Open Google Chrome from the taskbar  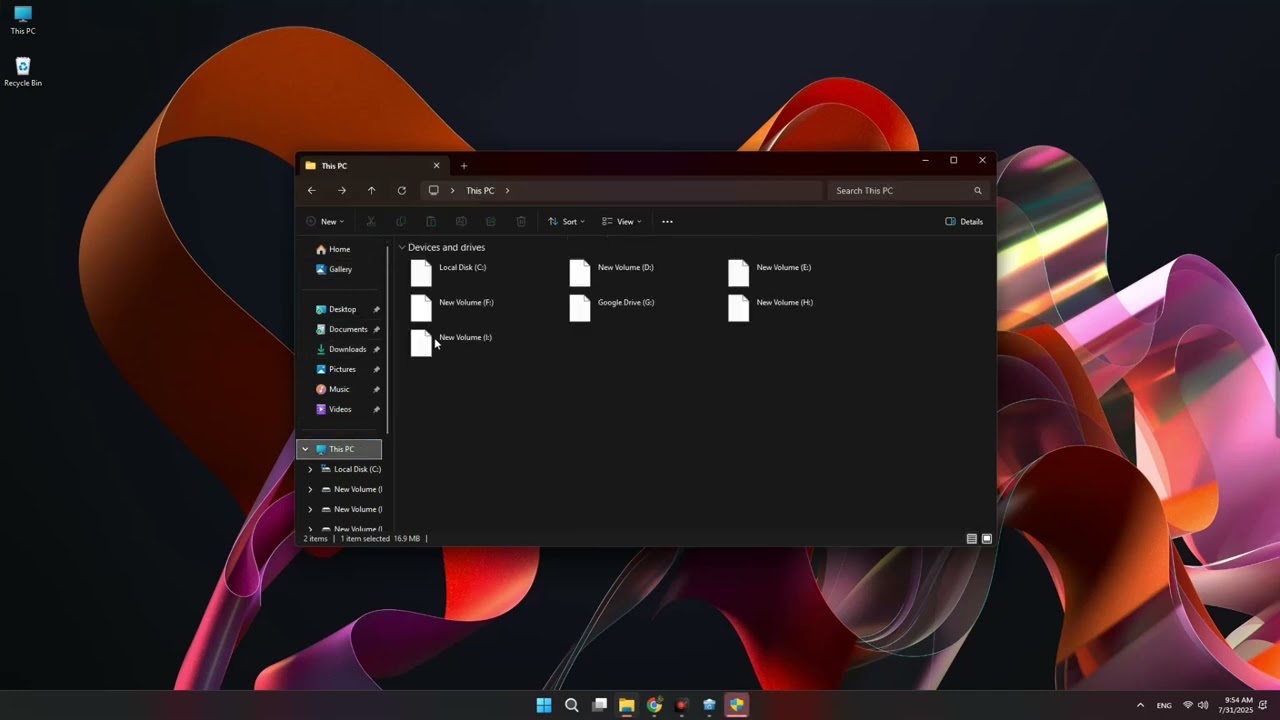tap(654, 705)
